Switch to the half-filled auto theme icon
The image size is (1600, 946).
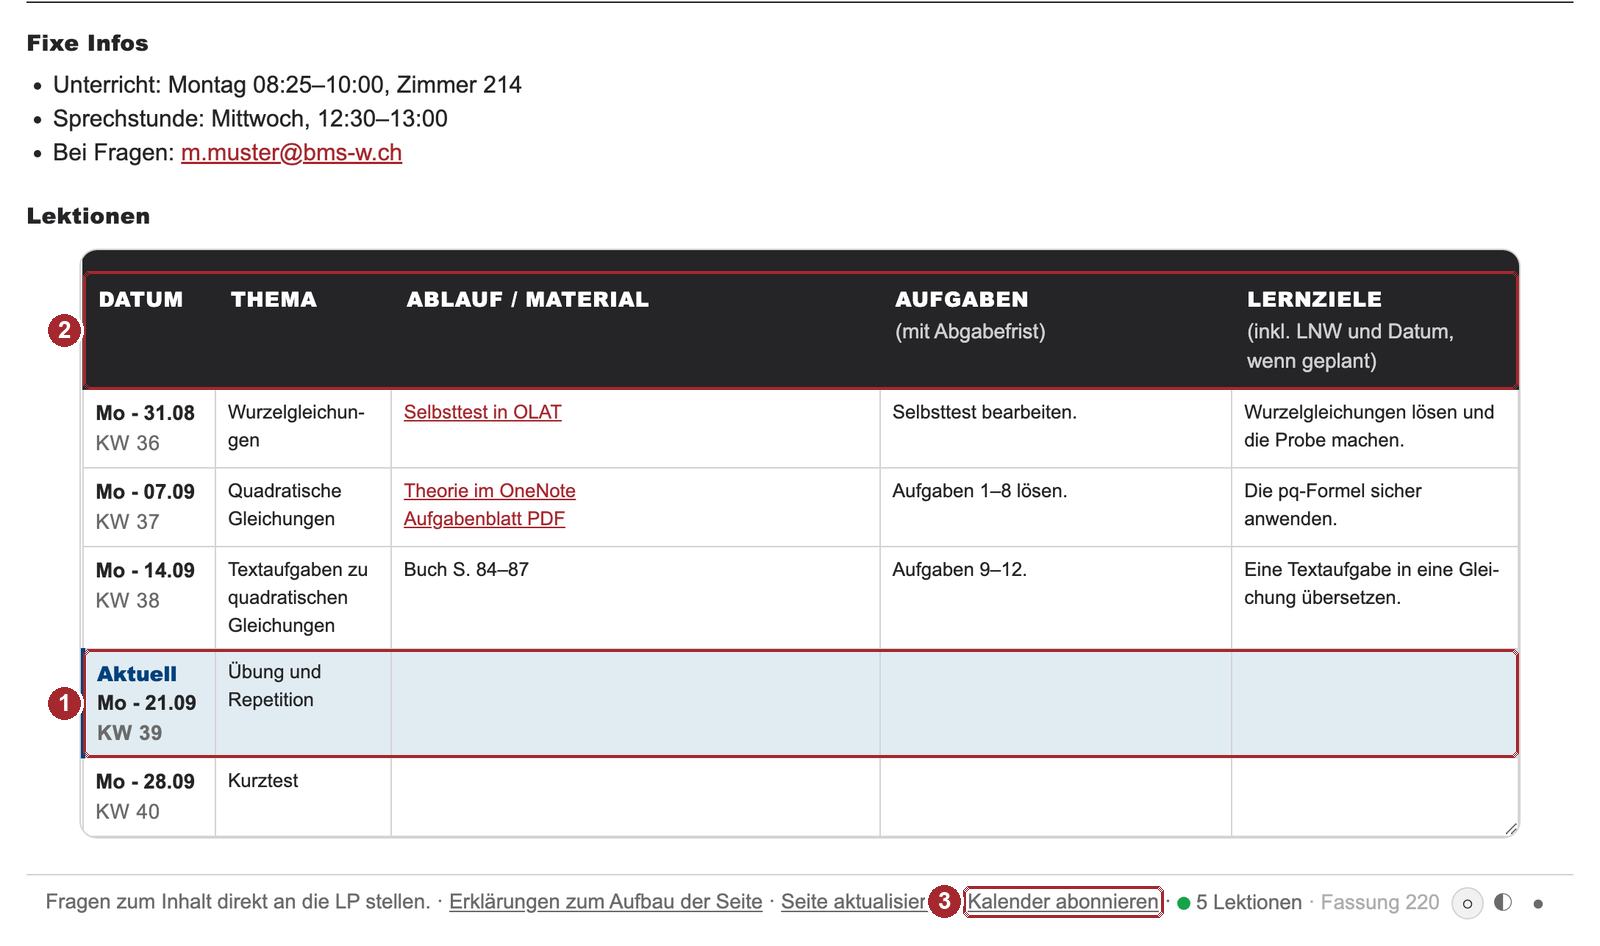(x=1503, y=902)
